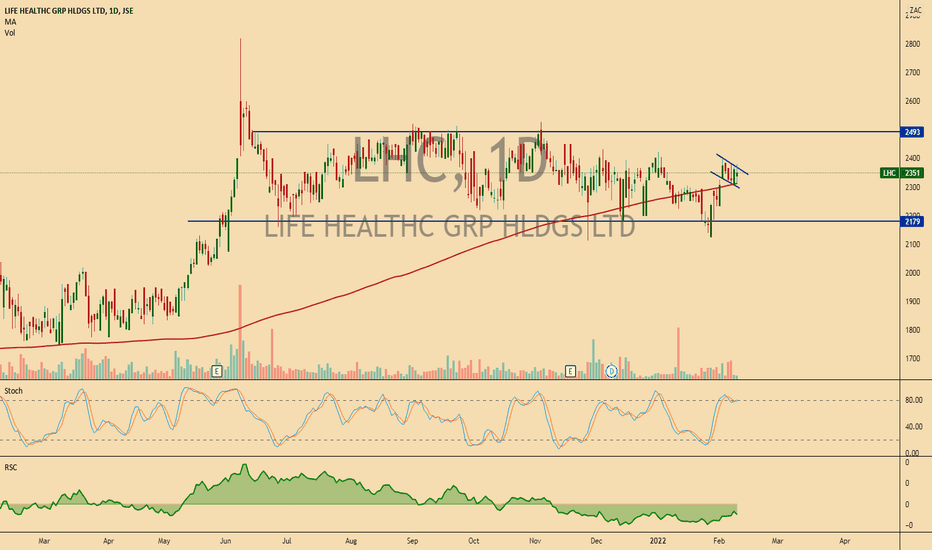This screenshot has height=550, width=932.
Task: Click the 2100 price axis label
Action: (x=912, y=244)
